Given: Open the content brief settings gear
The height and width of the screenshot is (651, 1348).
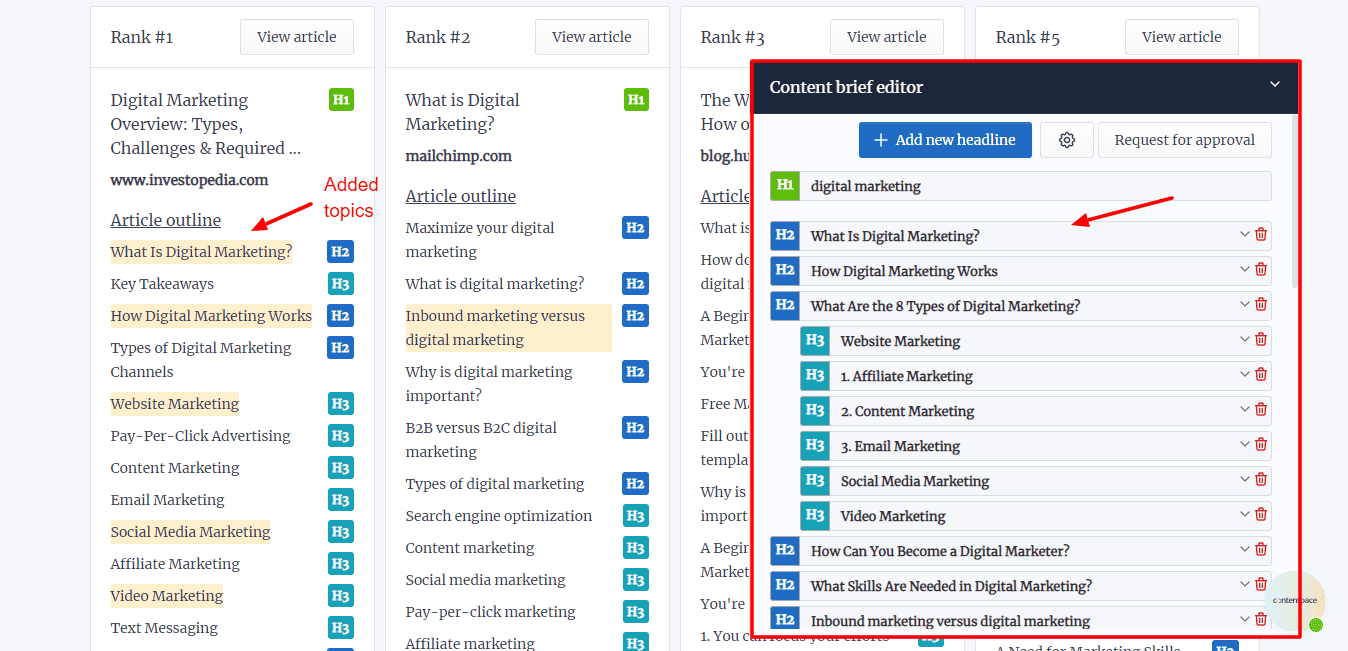Looking at the screenshot, I should [x=1066, y=140].
